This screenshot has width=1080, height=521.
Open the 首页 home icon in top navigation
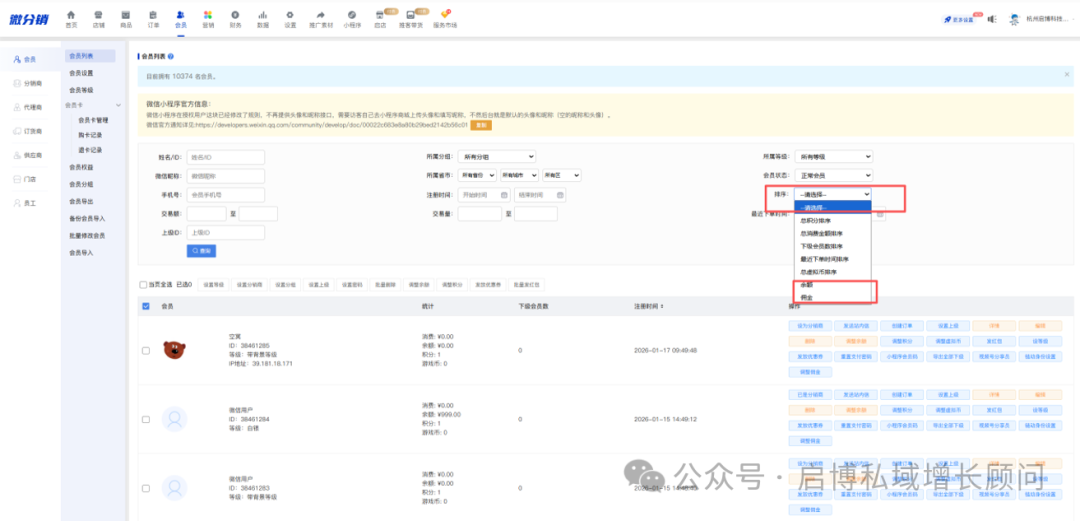pos(71,15)
